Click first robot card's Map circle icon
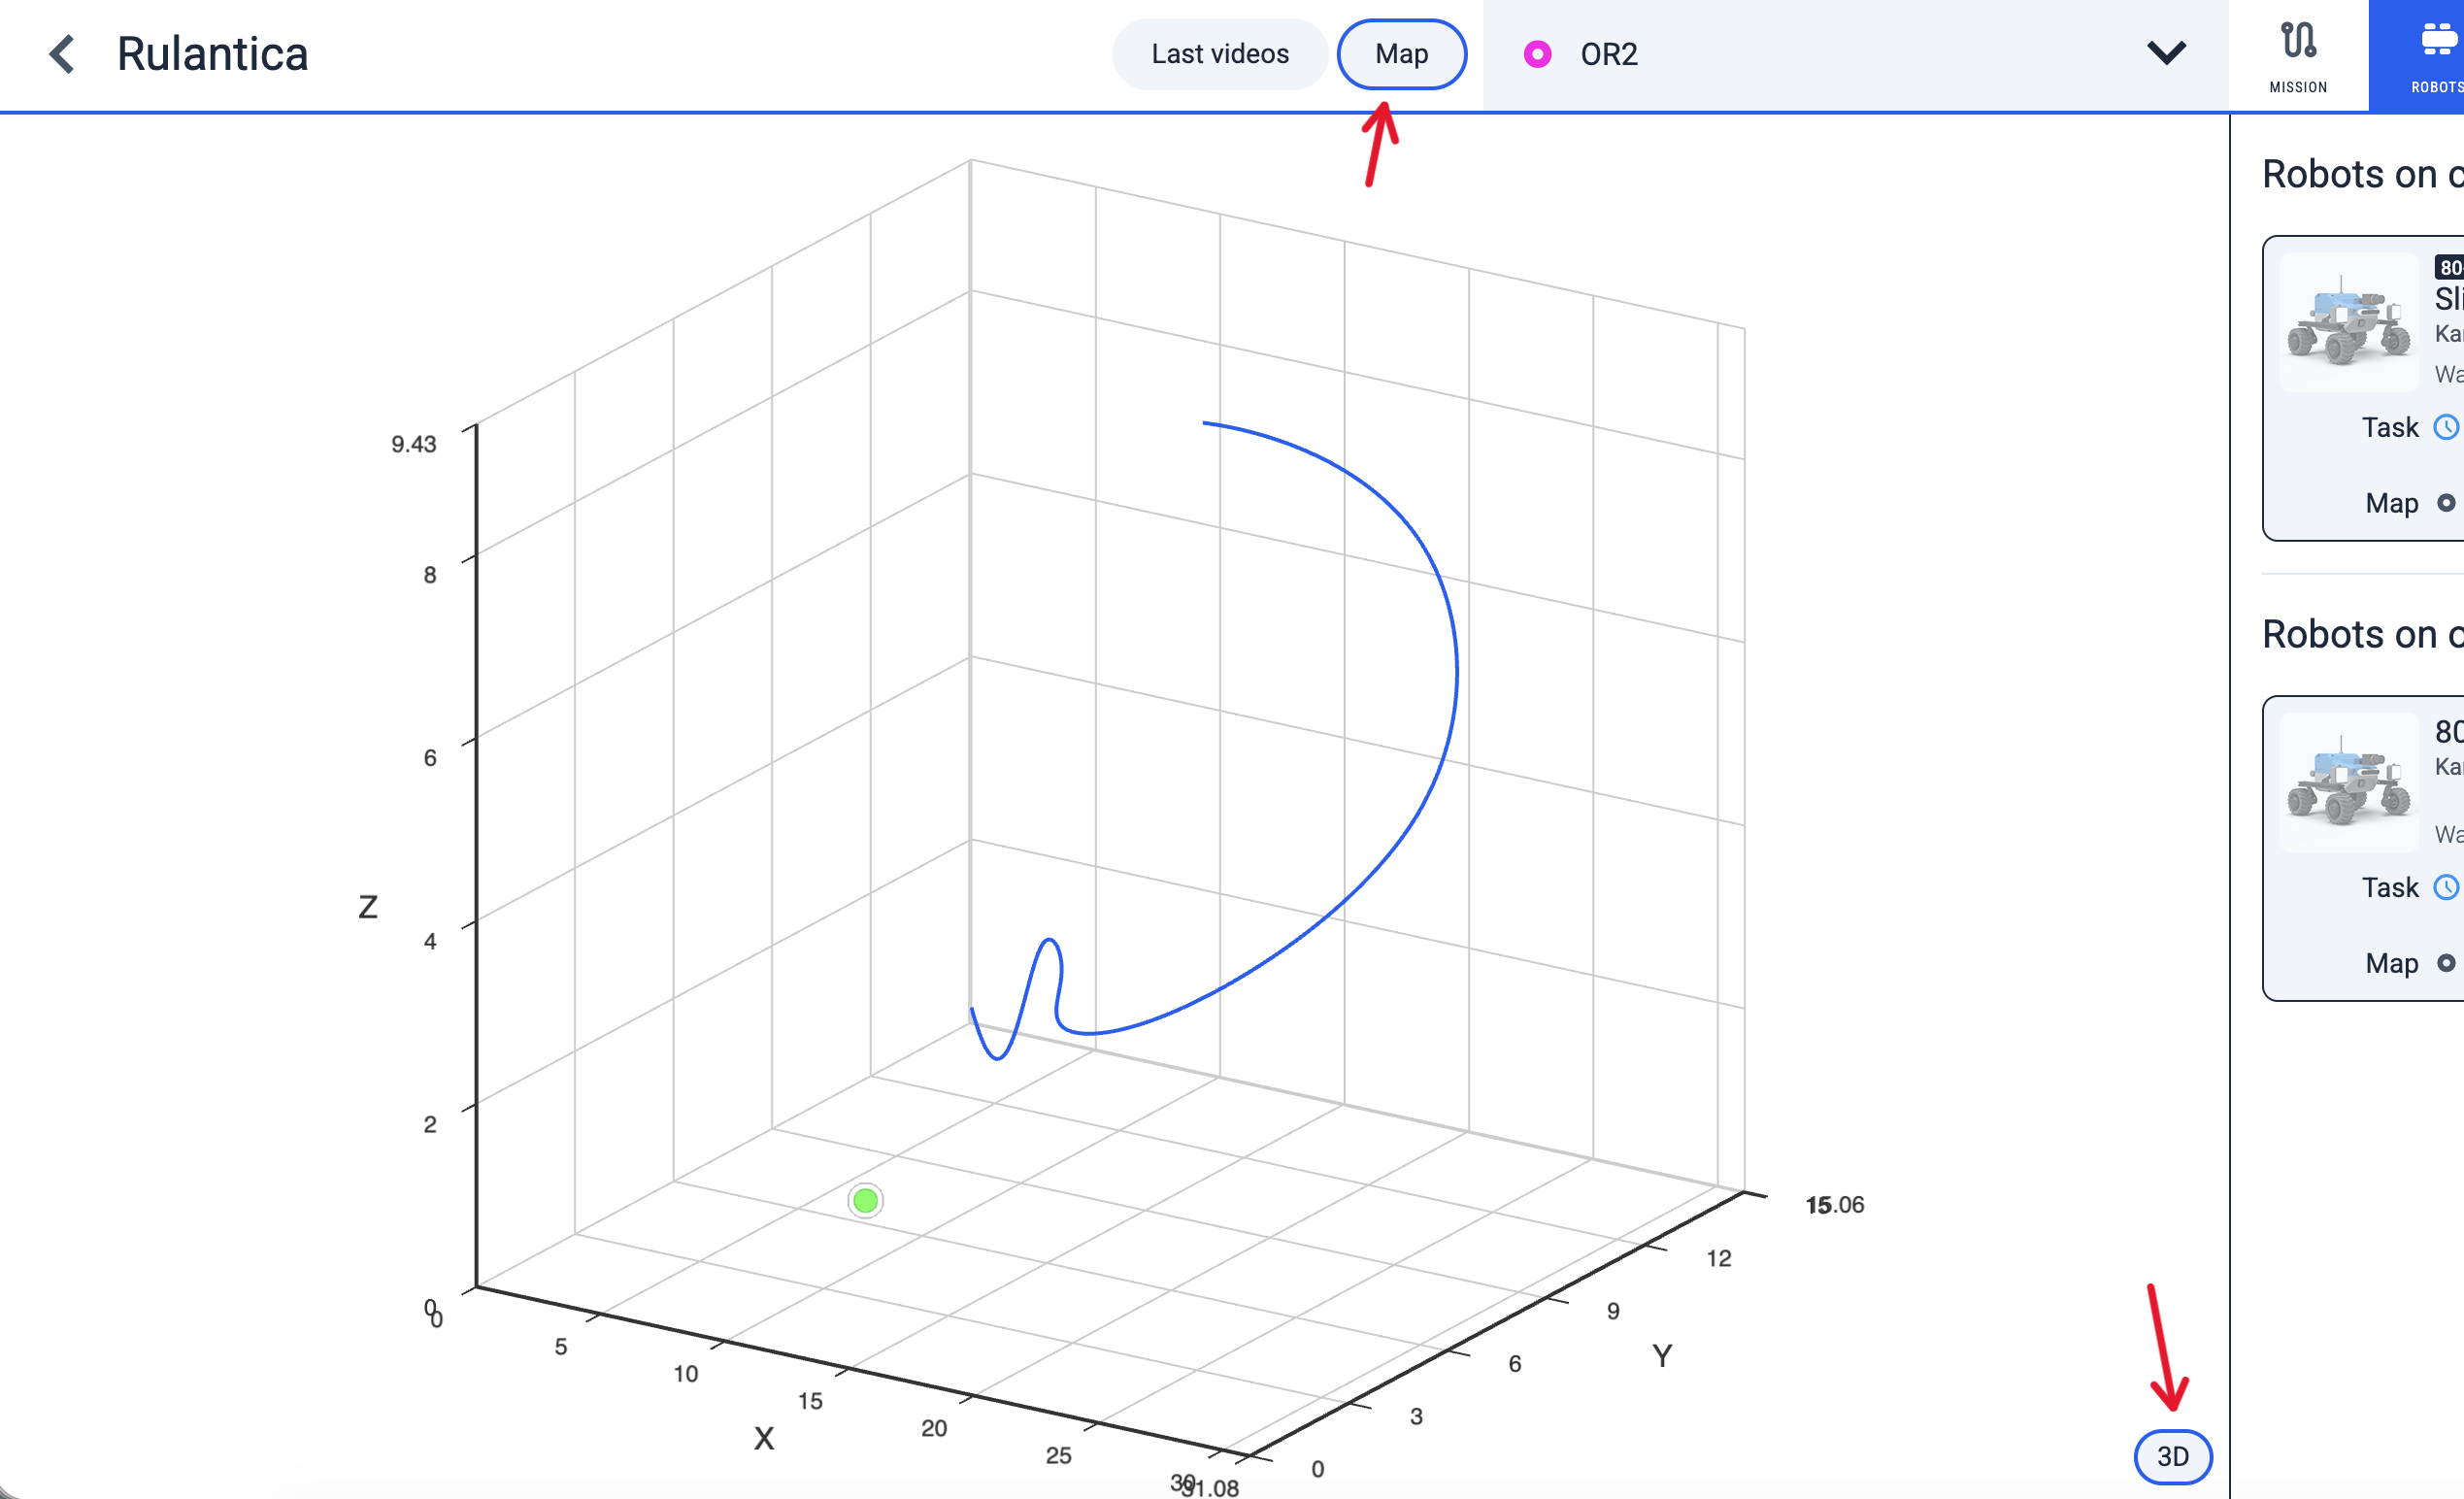 [2446, 503]
